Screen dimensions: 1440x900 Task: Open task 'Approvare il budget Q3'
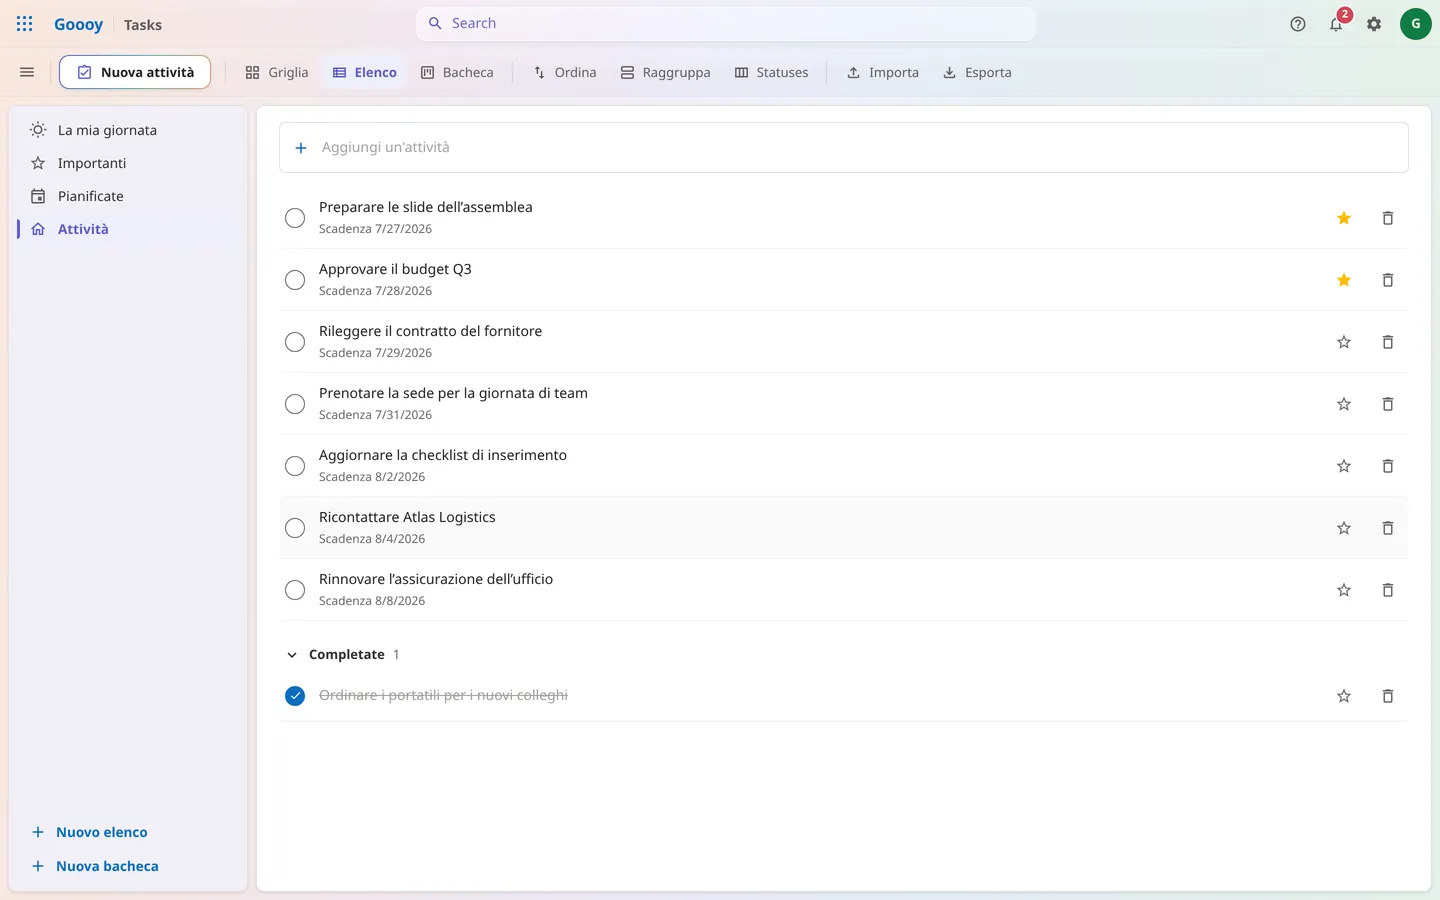395,269
